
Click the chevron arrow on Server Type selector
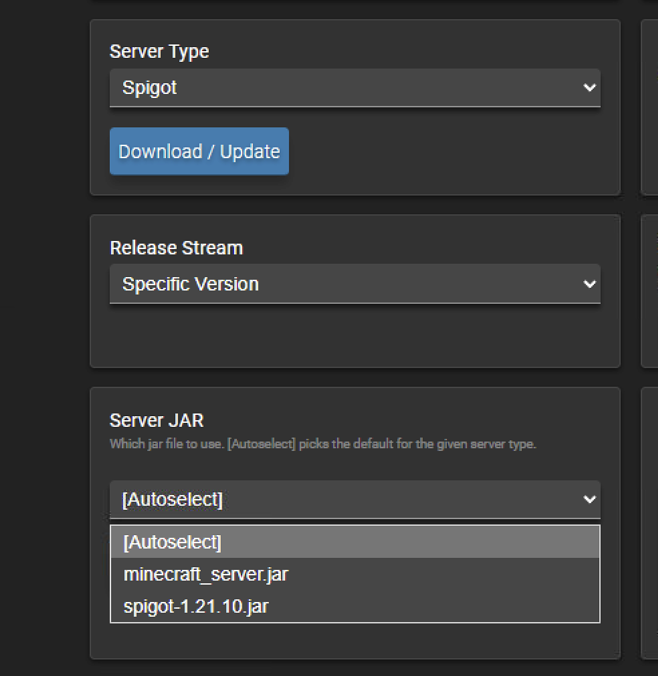click(x=588, y=88)
